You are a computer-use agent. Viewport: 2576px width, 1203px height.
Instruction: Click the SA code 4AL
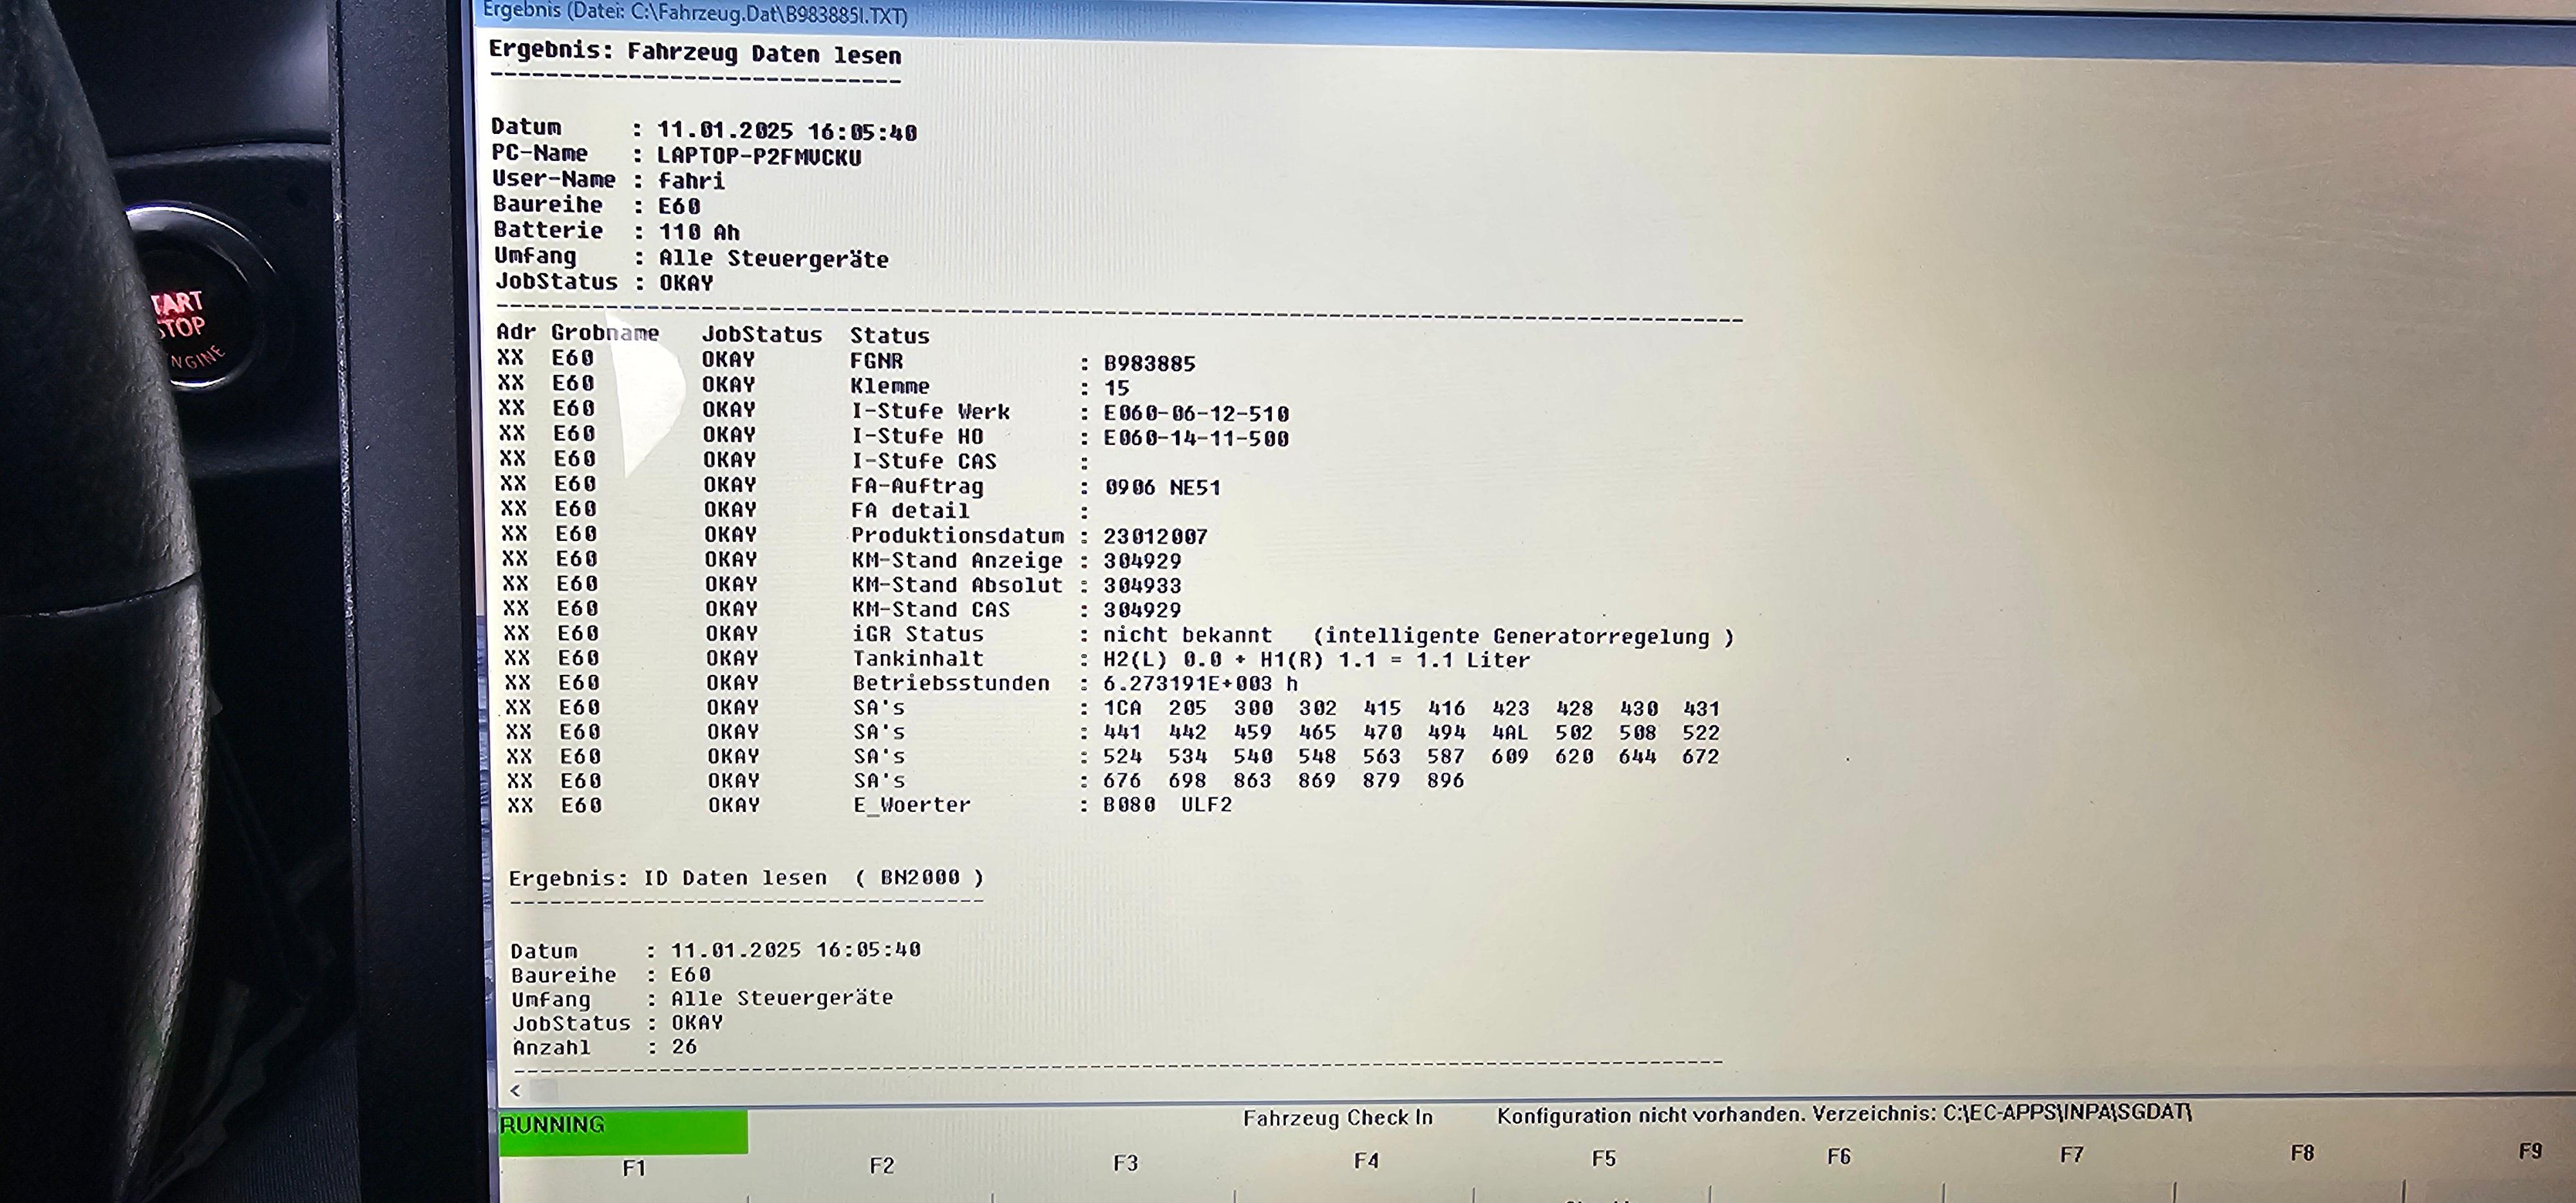(x=1510, y=732)
